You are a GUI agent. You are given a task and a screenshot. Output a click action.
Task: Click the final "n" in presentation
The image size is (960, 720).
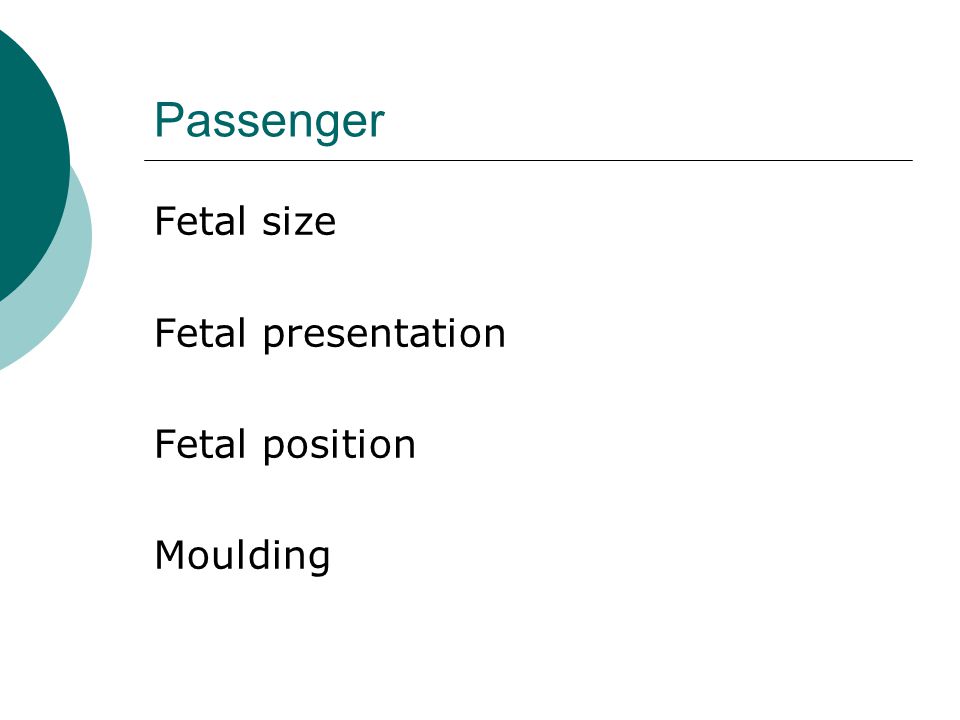[494, 339]
